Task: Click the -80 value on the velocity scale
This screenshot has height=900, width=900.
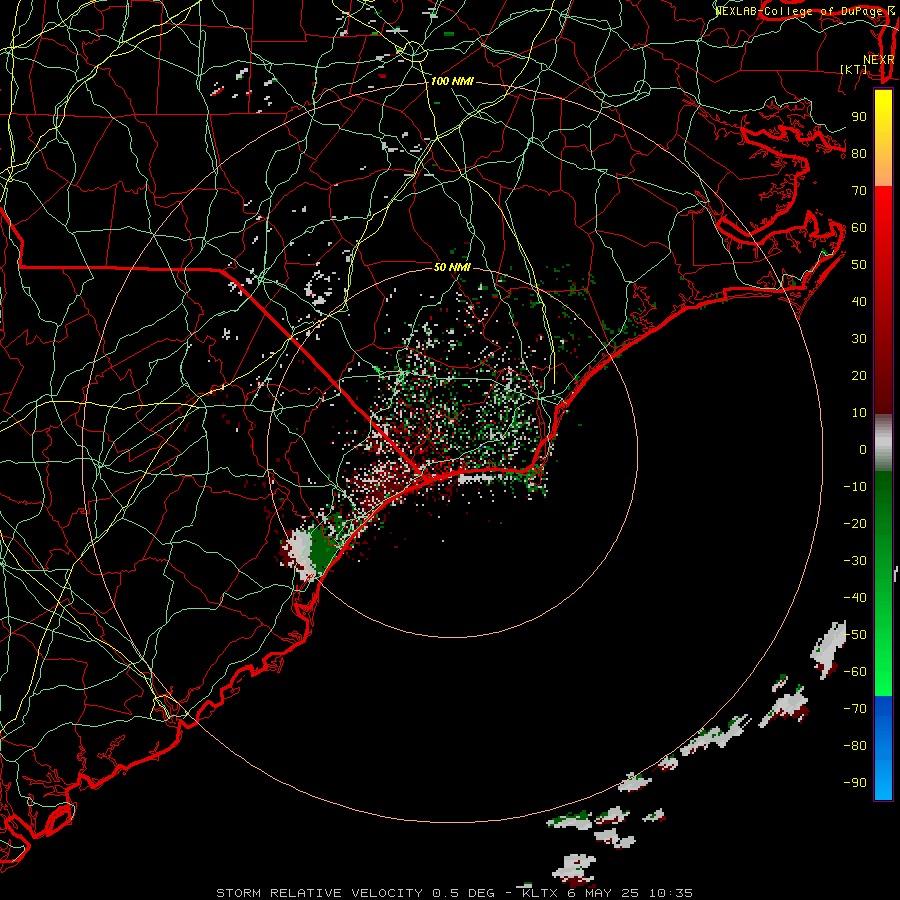Action: [855, 746]
